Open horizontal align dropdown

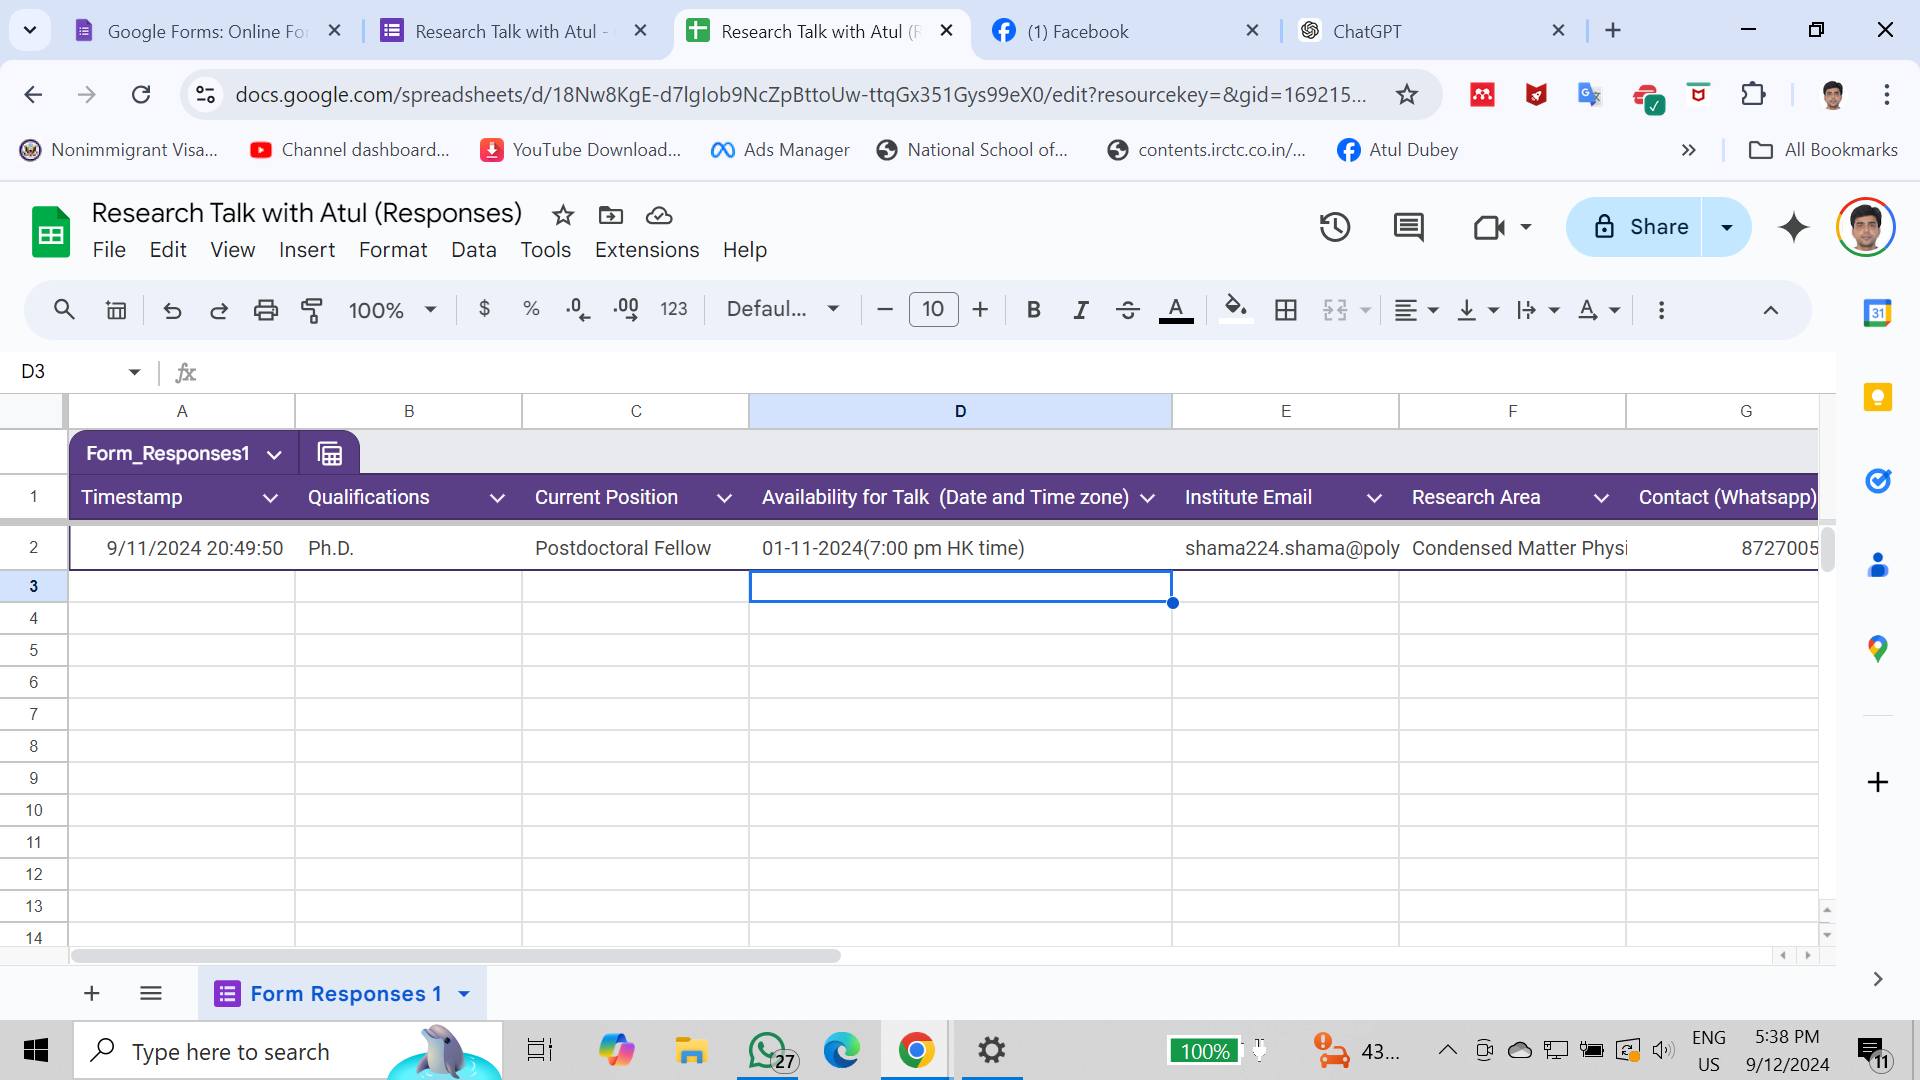1415,310
